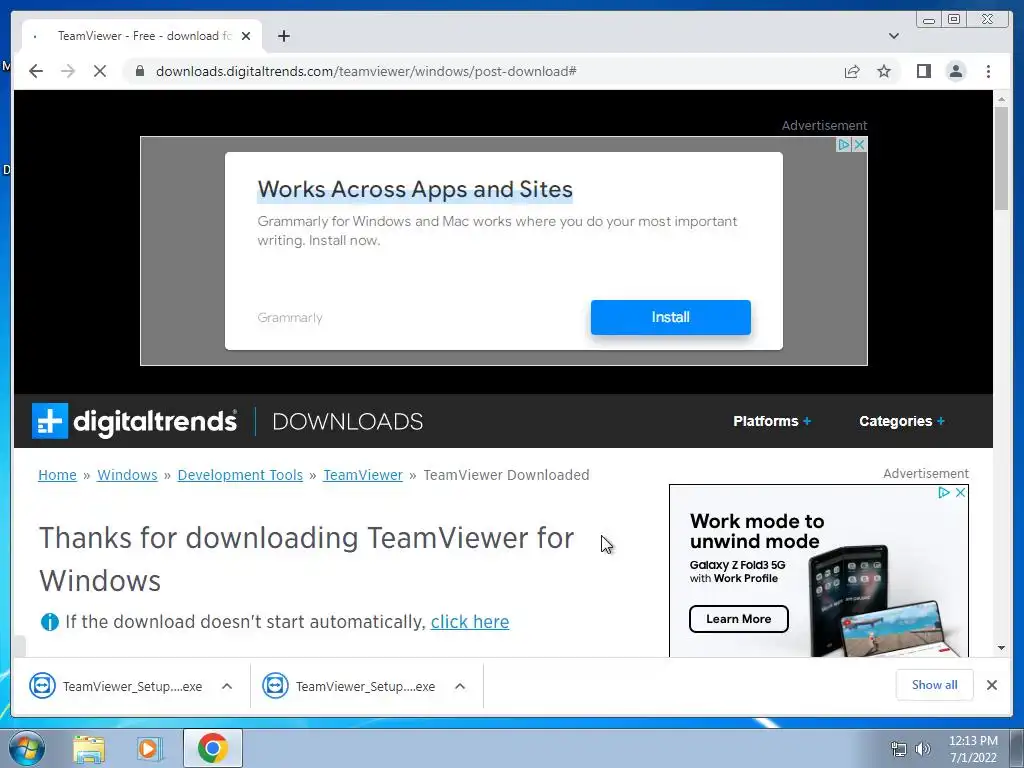Click the Digital Trends logo
Viewport: 1024px width, 768px height.
pyautogui.click(x=135, y=421)
